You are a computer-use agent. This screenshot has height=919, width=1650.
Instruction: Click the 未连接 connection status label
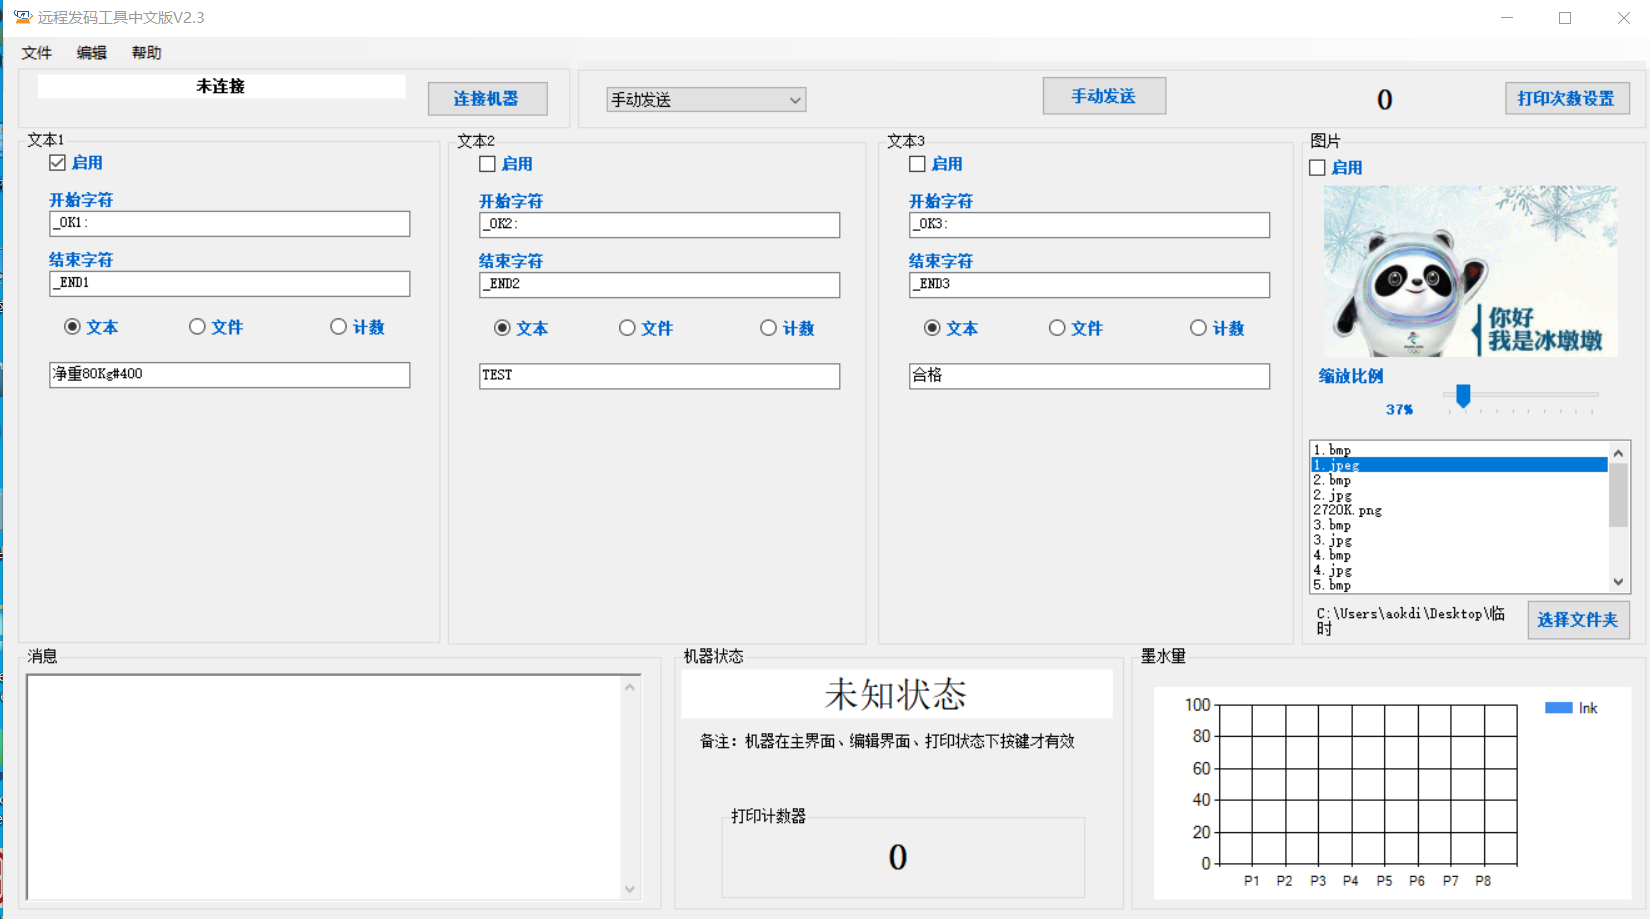(x=221, y=86)
